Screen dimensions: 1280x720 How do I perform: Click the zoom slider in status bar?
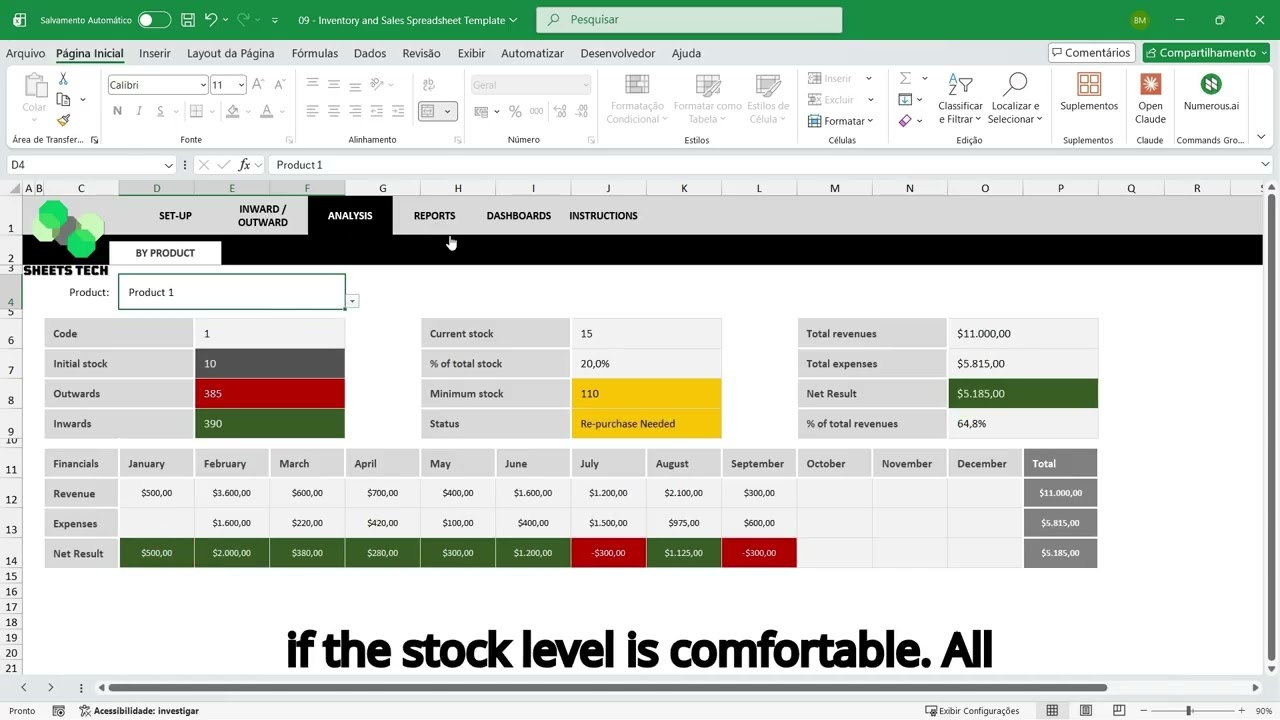coord(1189,711)
